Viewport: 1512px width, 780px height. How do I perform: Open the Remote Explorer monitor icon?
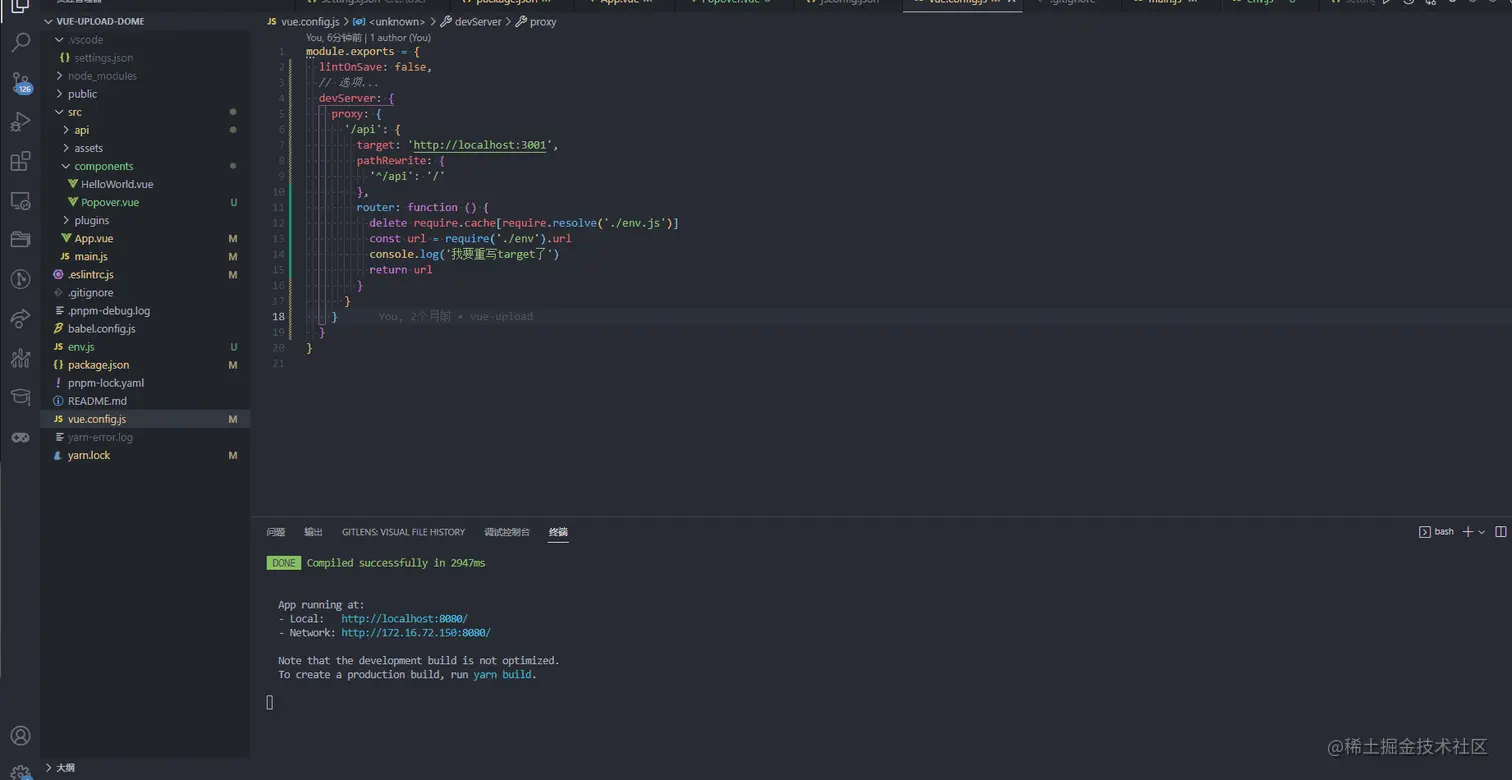pyautogui.click(x=20, y=201)
